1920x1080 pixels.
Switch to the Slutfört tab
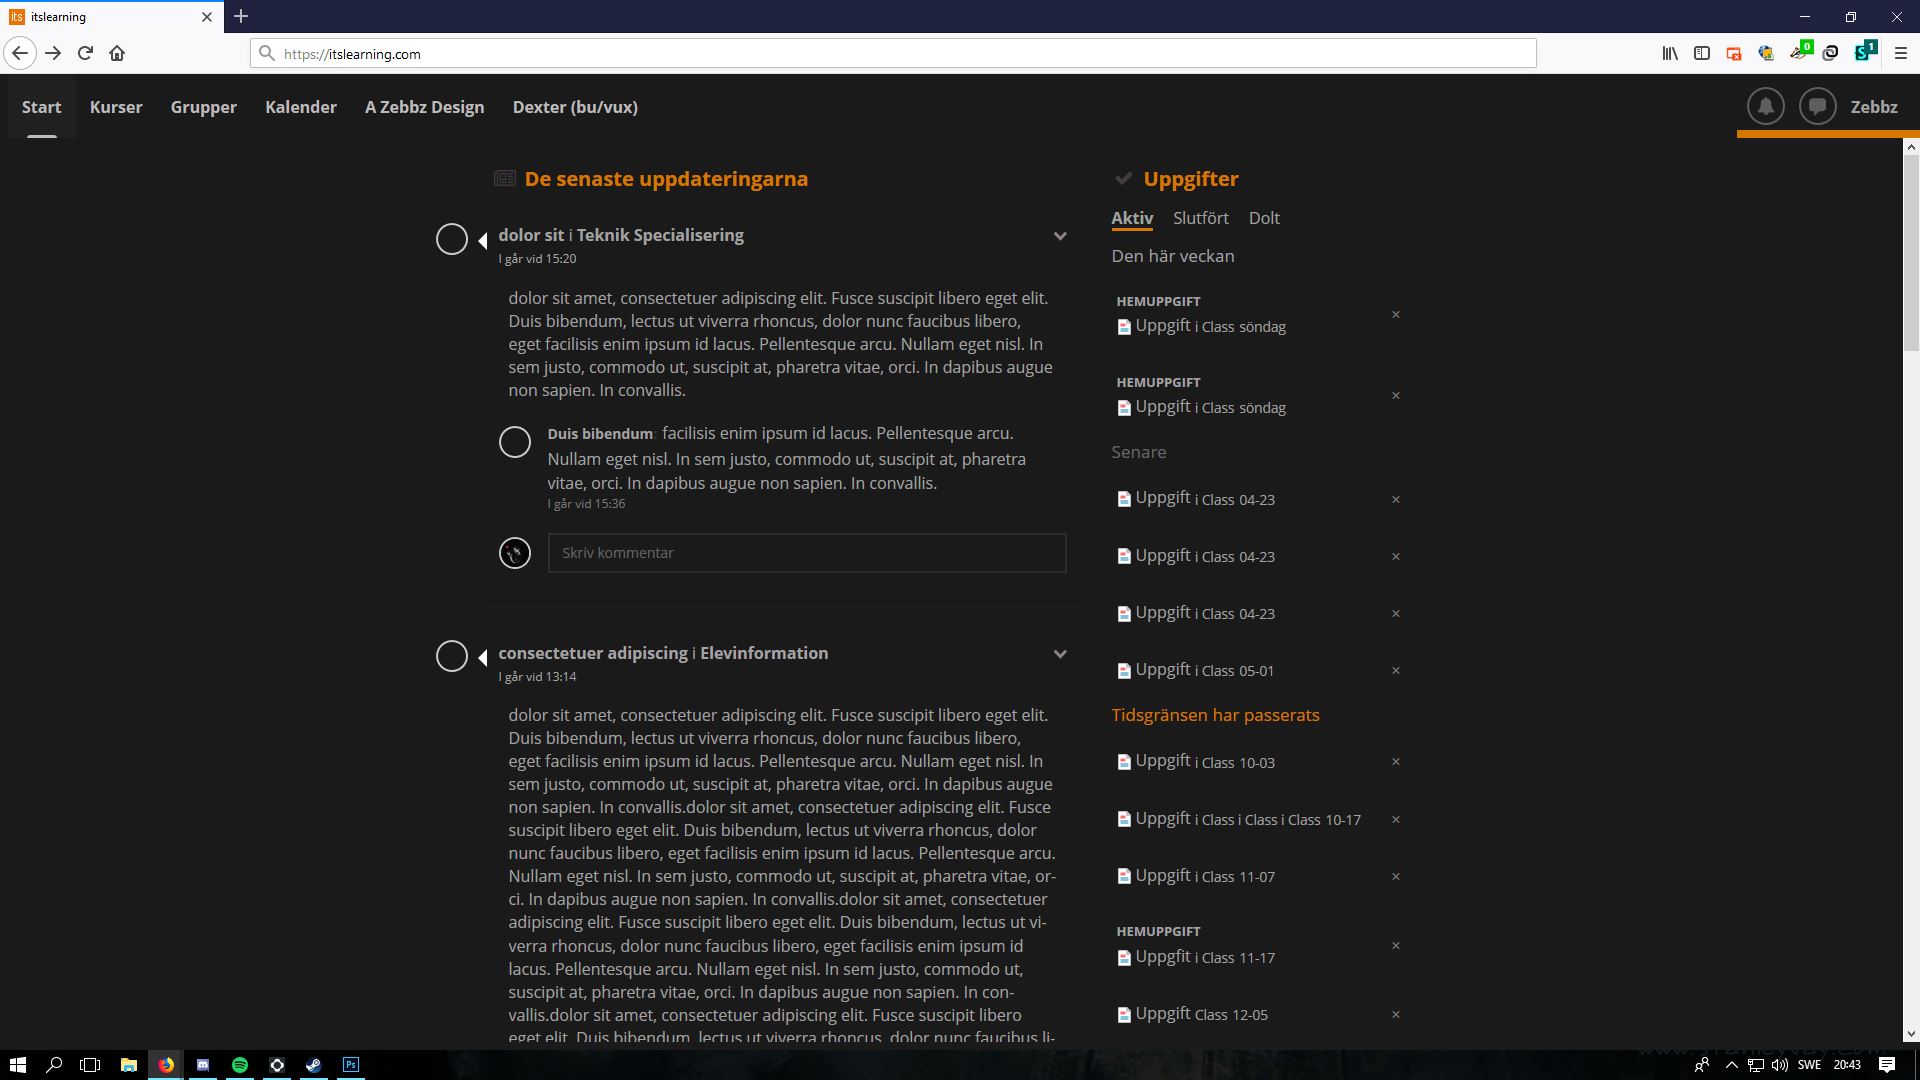click(1200, 218)
